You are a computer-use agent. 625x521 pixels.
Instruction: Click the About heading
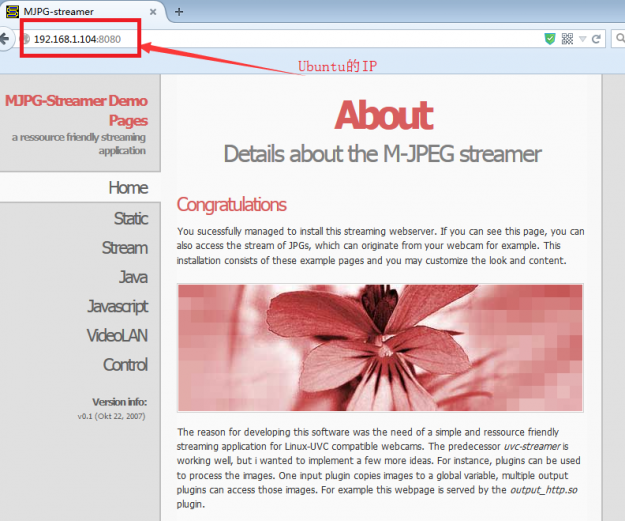click(x=383, y=116)
